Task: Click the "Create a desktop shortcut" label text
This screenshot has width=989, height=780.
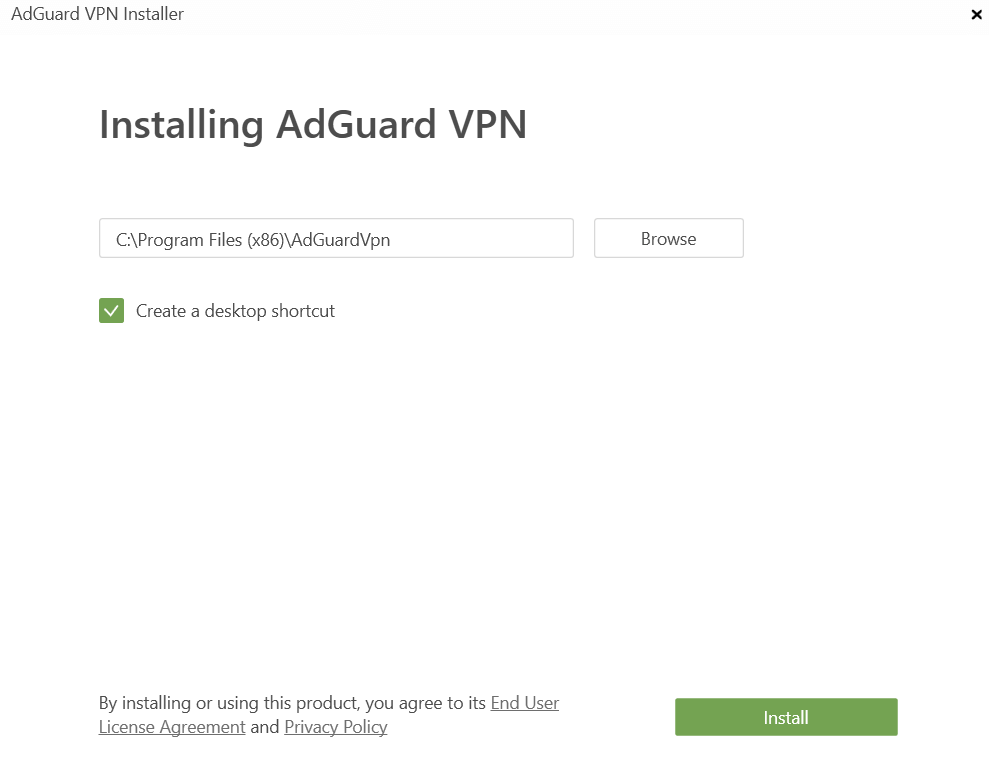Action: point(235,311)
